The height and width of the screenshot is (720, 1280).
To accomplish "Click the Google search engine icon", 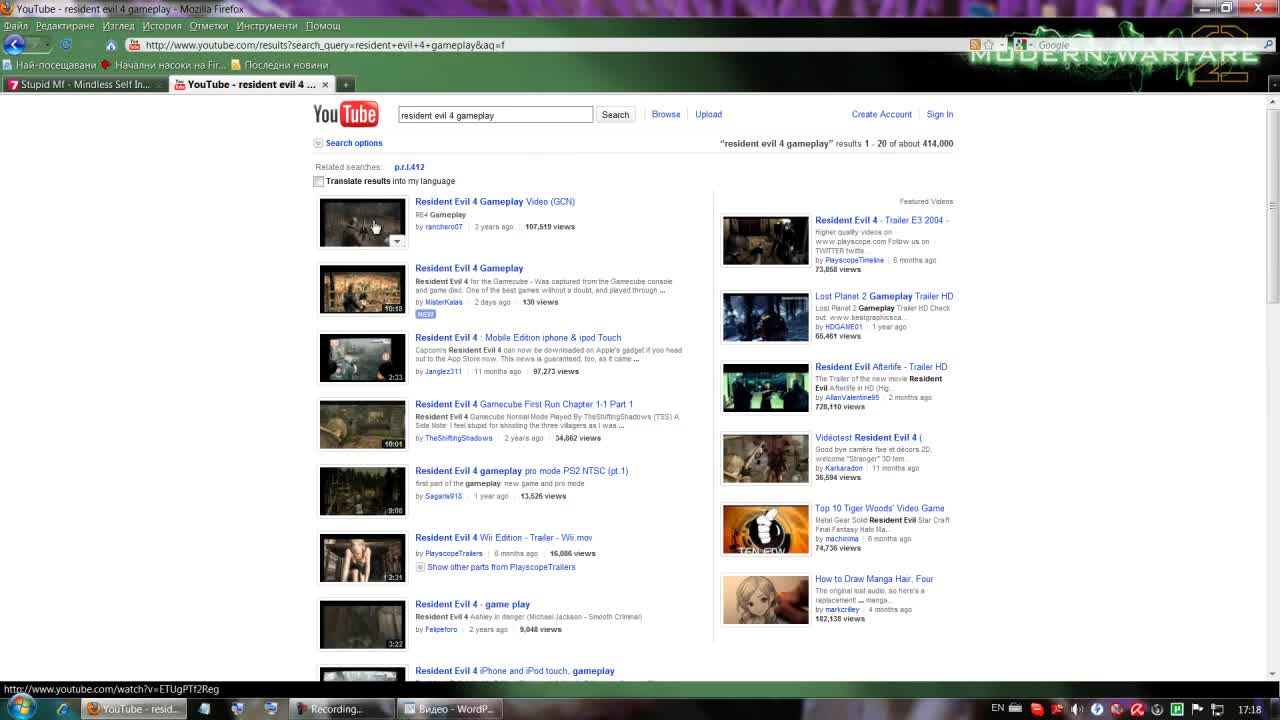I will tap(1019, 45).
